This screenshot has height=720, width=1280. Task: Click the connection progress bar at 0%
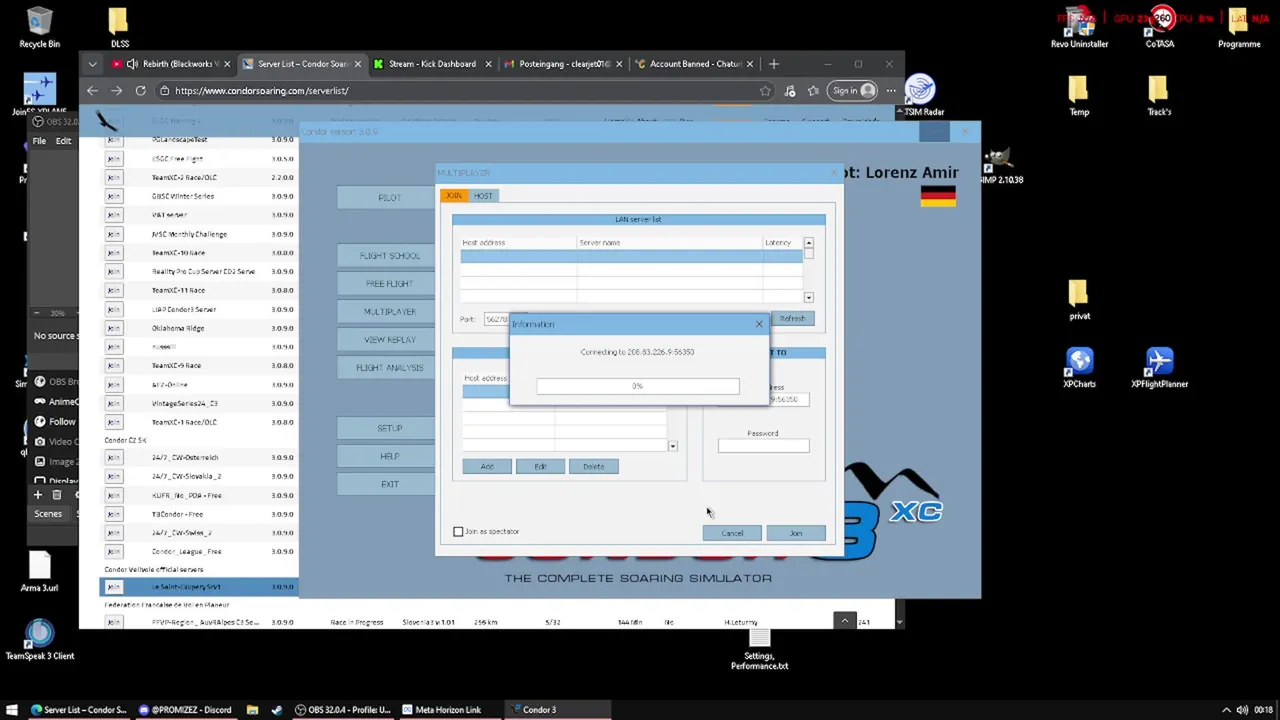[638, 386]
